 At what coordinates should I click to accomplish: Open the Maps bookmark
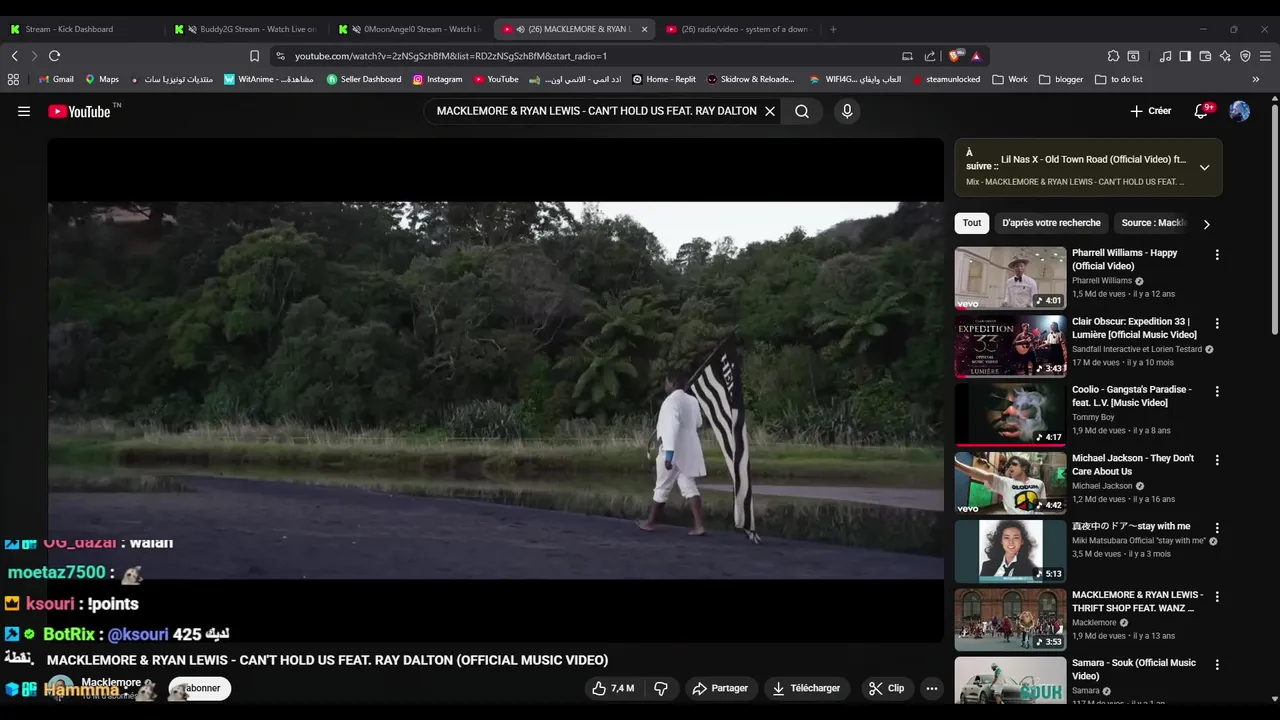(x=102, y=79)
